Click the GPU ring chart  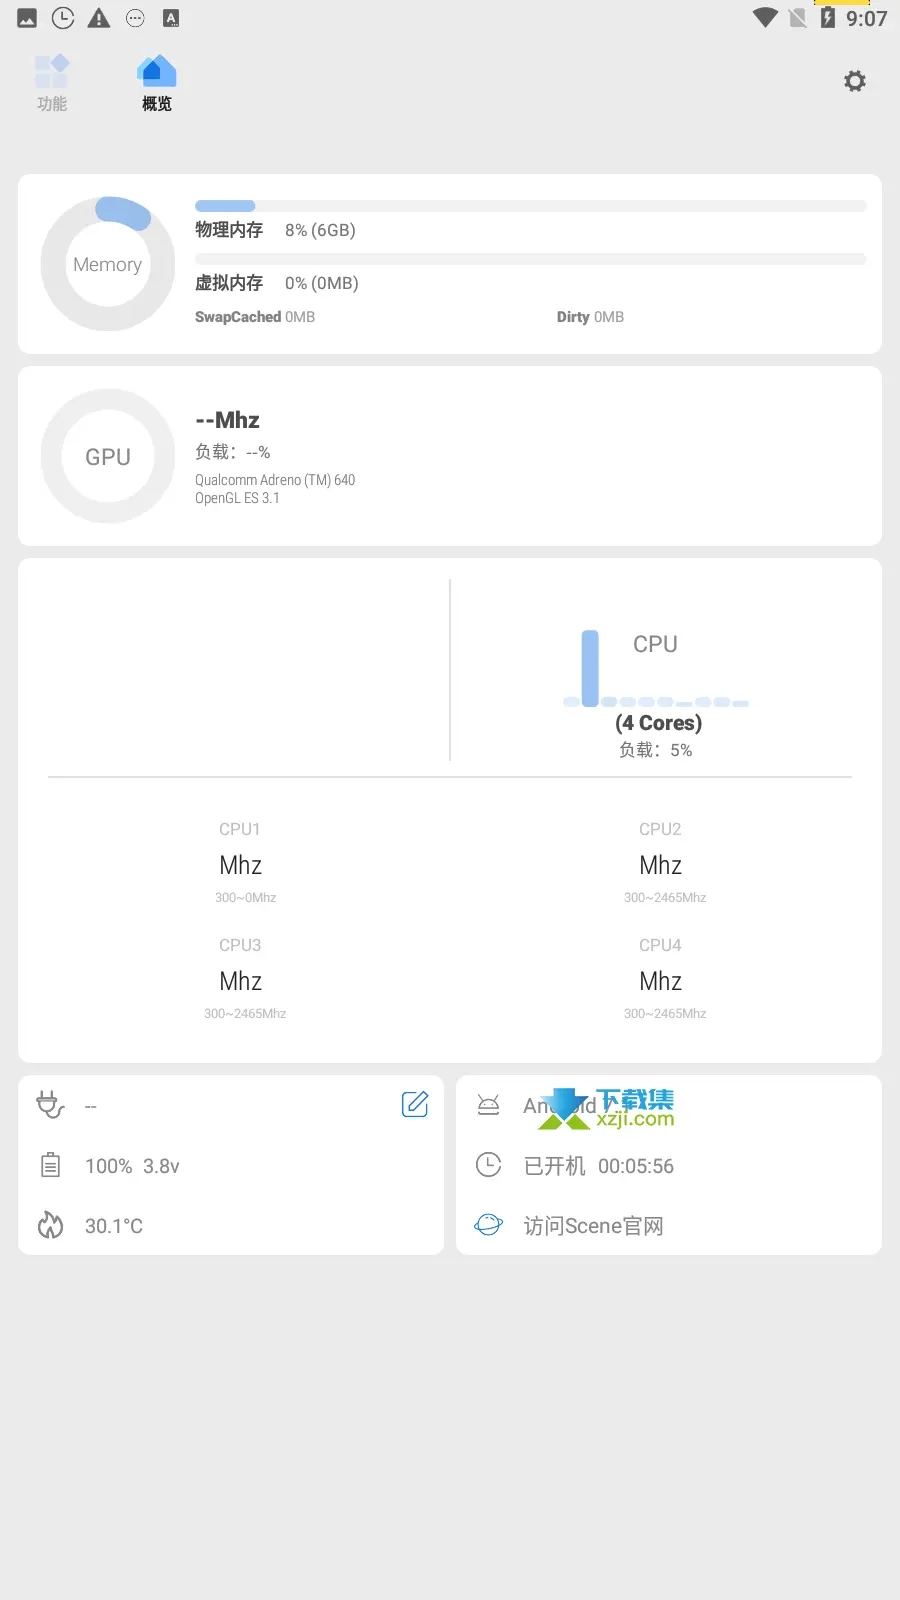(x=106, y=456)
